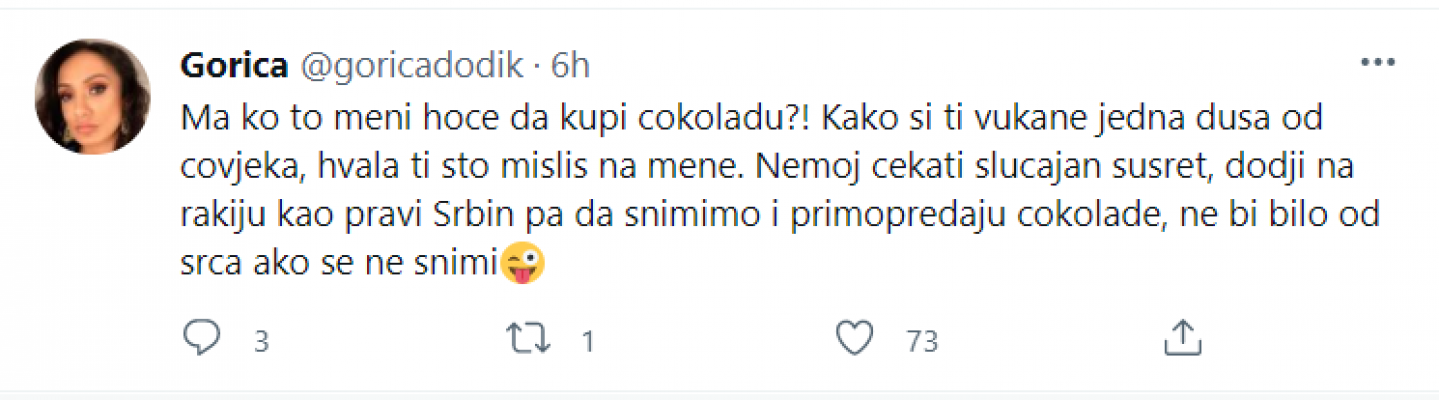Open the share tweet icon
Screen dimensions: 1439x400
tap(1182, 339)
